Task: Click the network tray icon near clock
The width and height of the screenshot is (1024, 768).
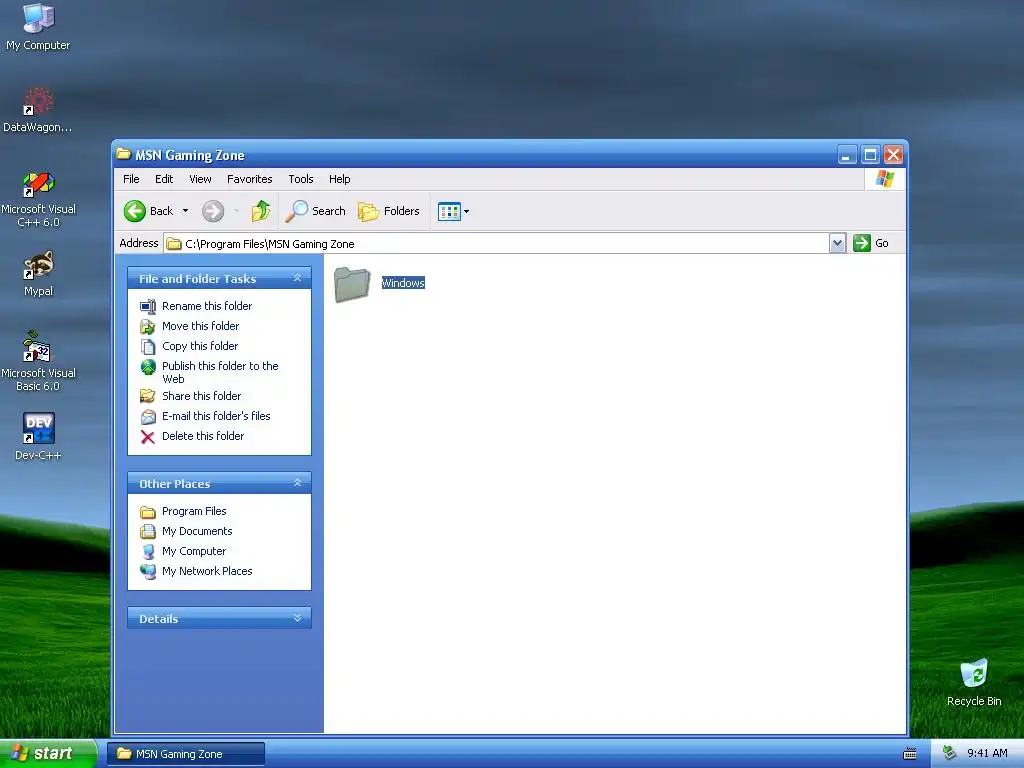Action: 950,754
